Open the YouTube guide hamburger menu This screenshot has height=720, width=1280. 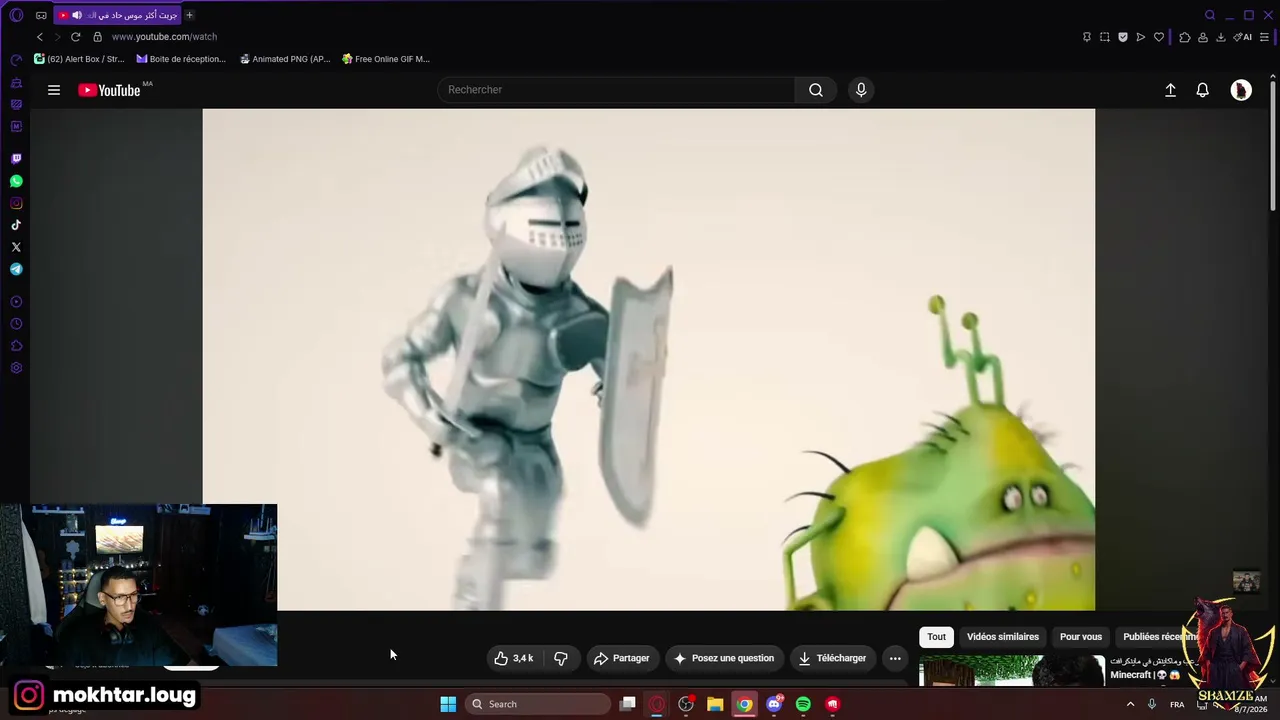pyautogui.click(x=54, y=90)
